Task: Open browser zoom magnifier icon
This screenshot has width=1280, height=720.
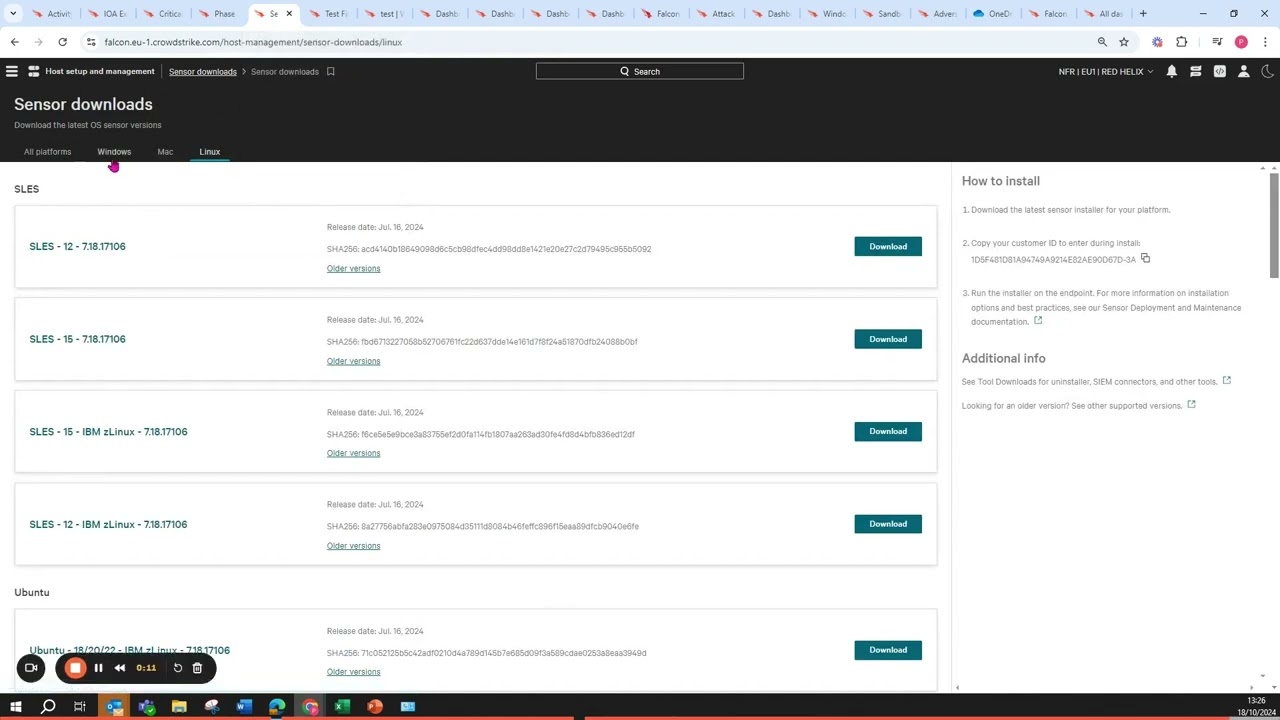Action: coord(1102,42)
